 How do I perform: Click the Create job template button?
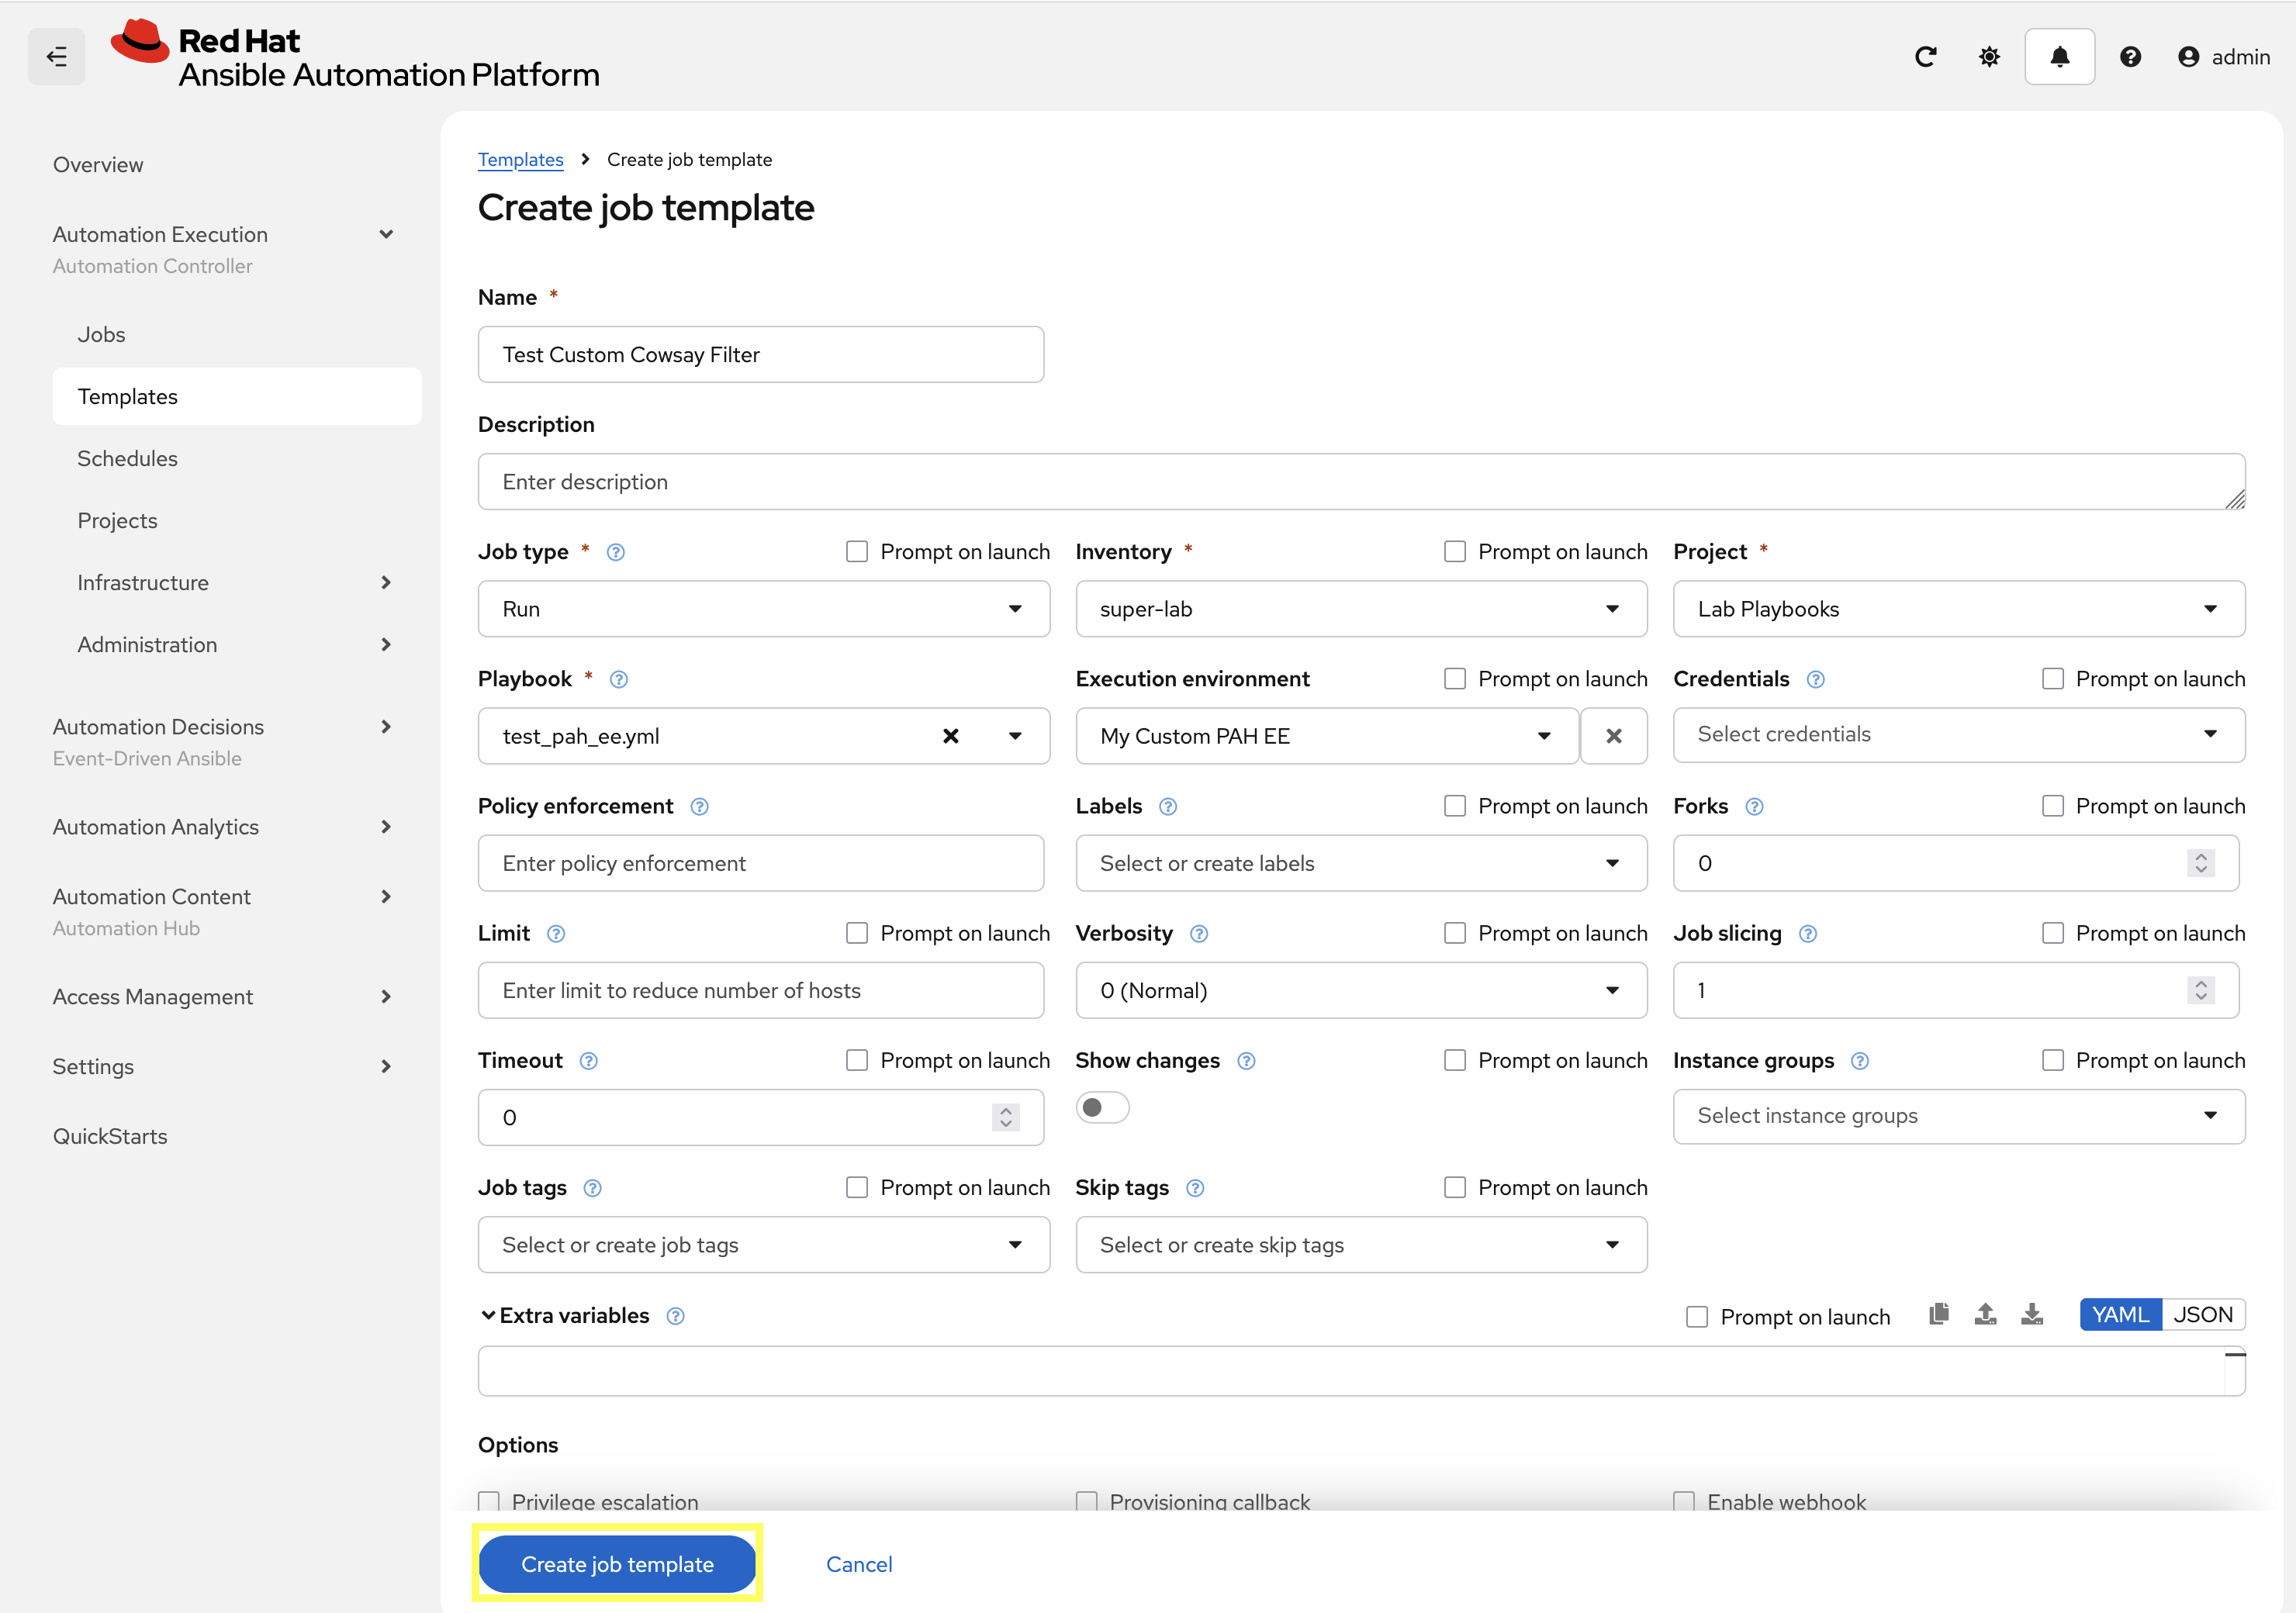coord(616,1563)
